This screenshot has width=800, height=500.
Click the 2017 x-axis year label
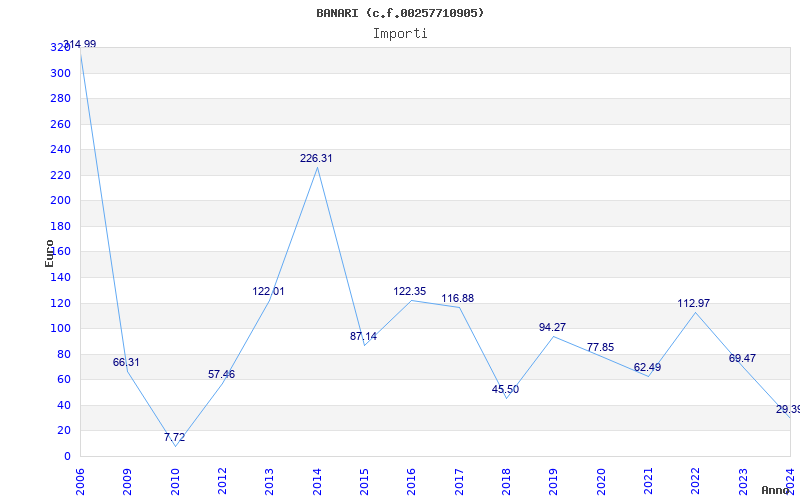(x=459, y=482)
